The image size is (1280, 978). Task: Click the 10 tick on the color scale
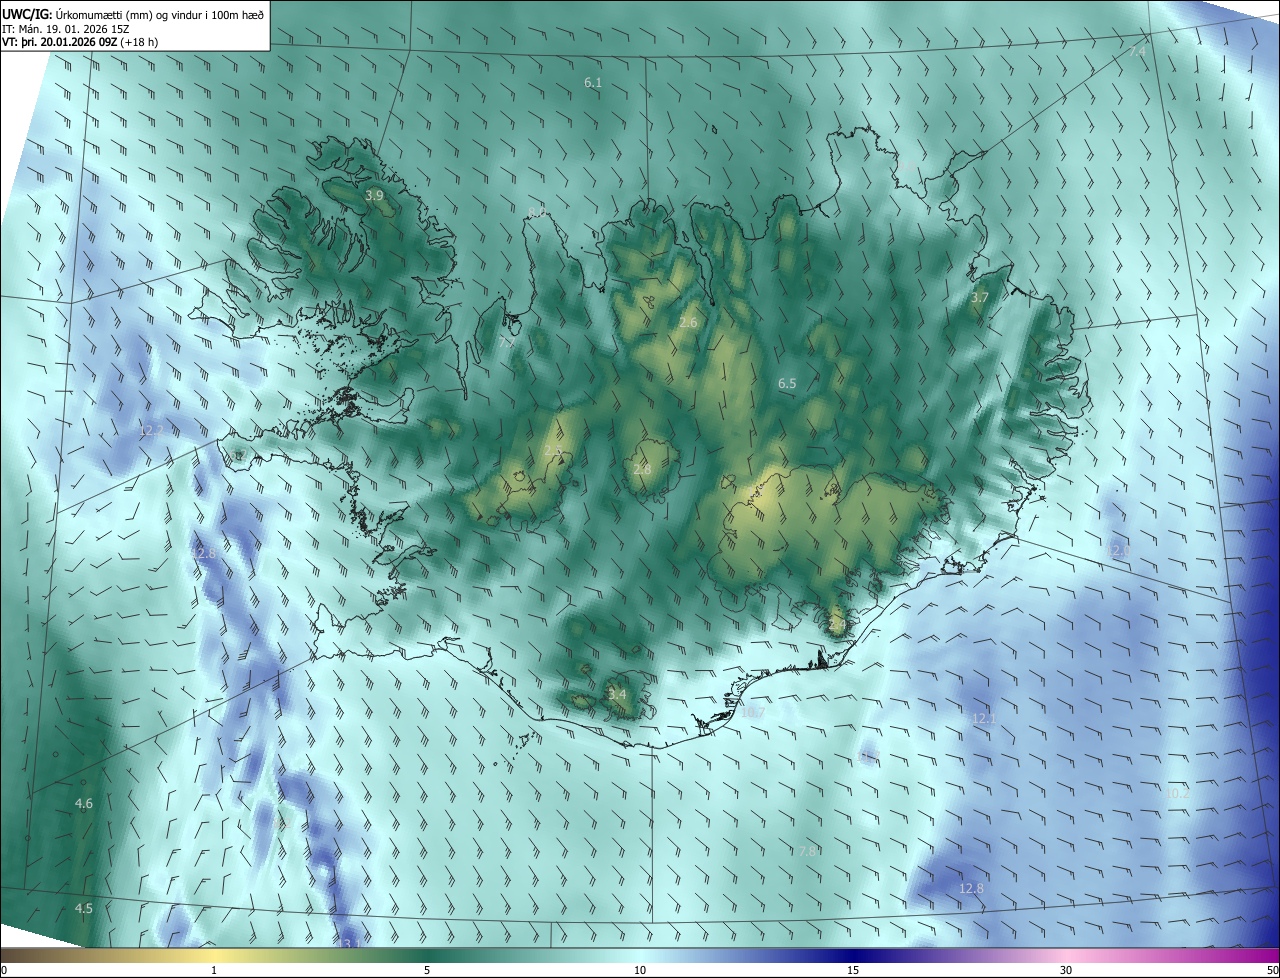(x=640, y=970)
